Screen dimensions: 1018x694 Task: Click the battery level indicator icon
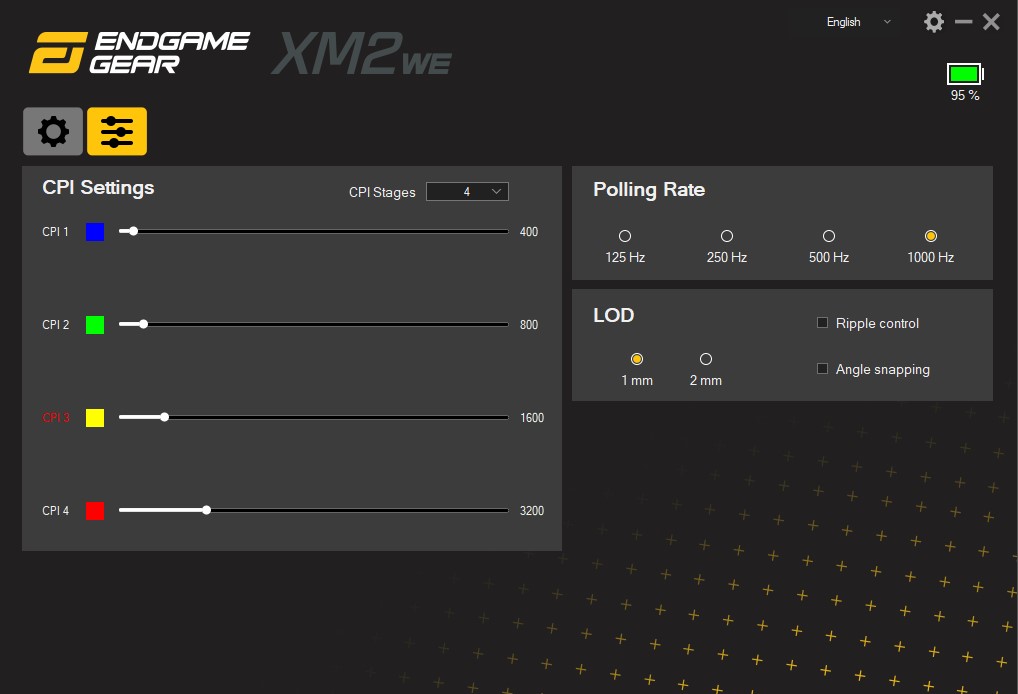coord(965,74)
